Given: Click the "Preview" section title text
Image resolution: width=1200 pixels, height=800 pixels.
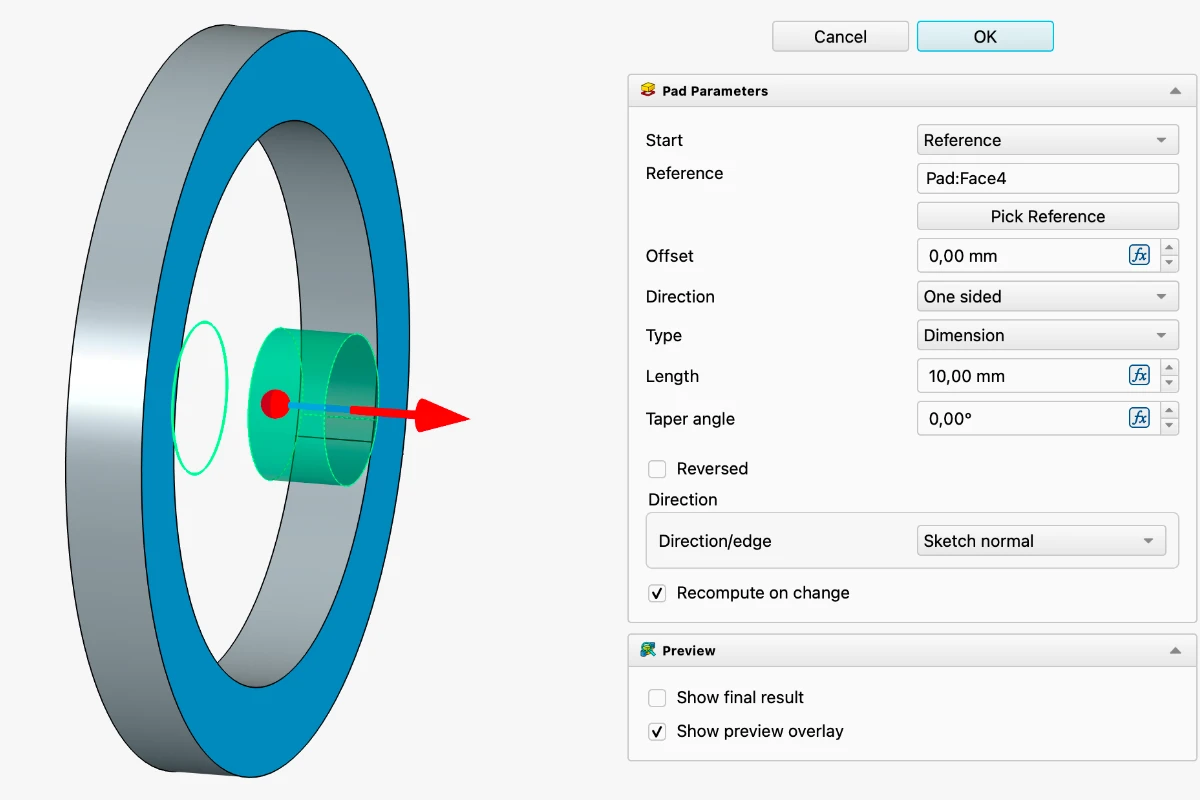Looking at the screenshot, I should [689, 651].
